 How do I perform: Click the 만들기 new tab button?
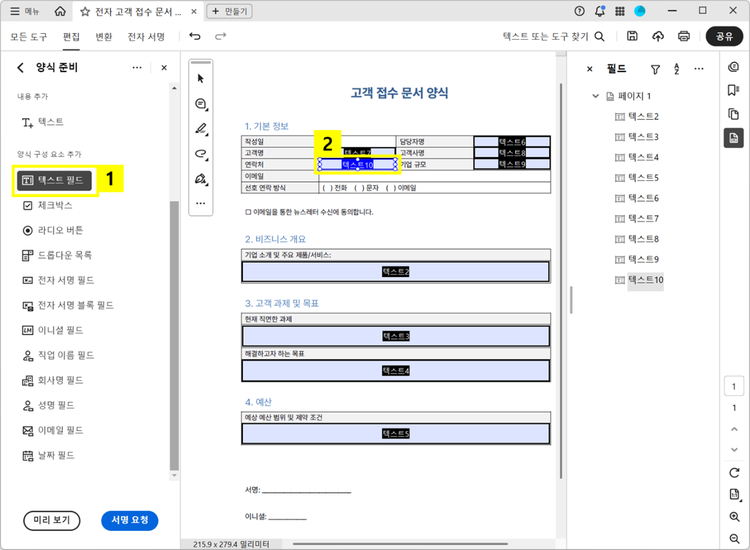[230, 11]
